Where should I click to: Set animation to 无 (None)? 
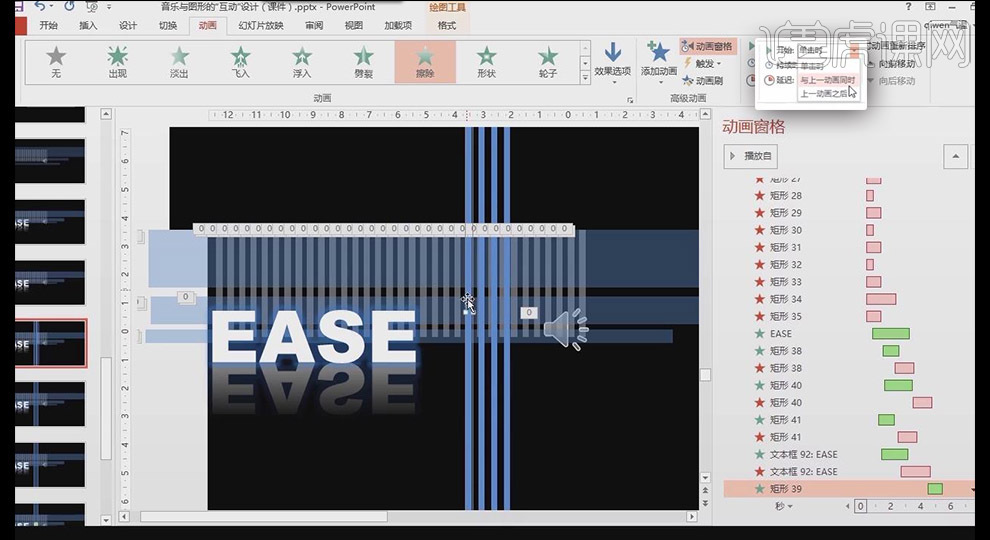[x=56, y=62]
